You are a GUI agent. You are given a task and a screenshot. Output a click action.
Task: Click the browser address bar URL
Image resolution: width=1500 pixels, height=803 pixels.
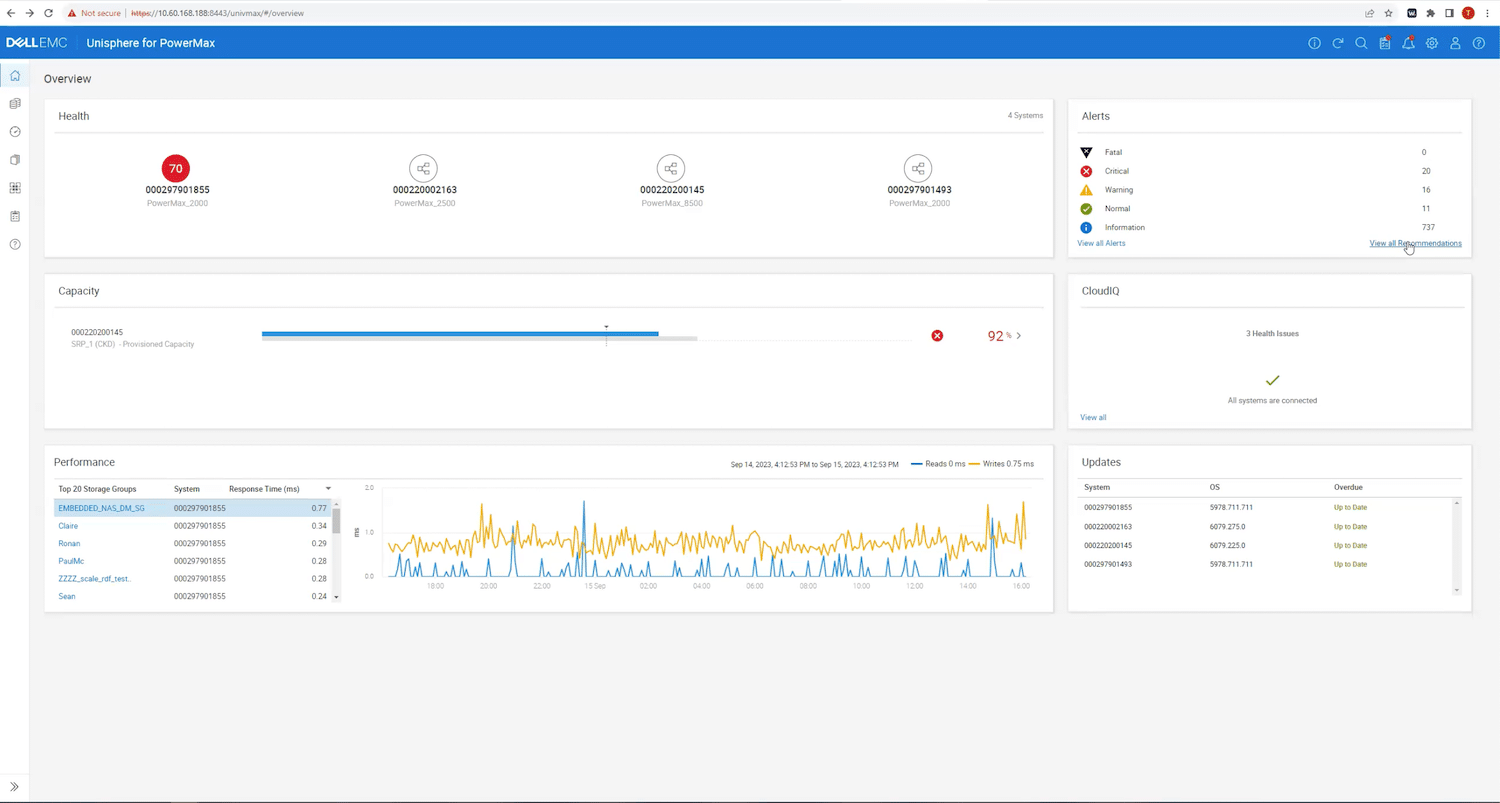point(217,13)
